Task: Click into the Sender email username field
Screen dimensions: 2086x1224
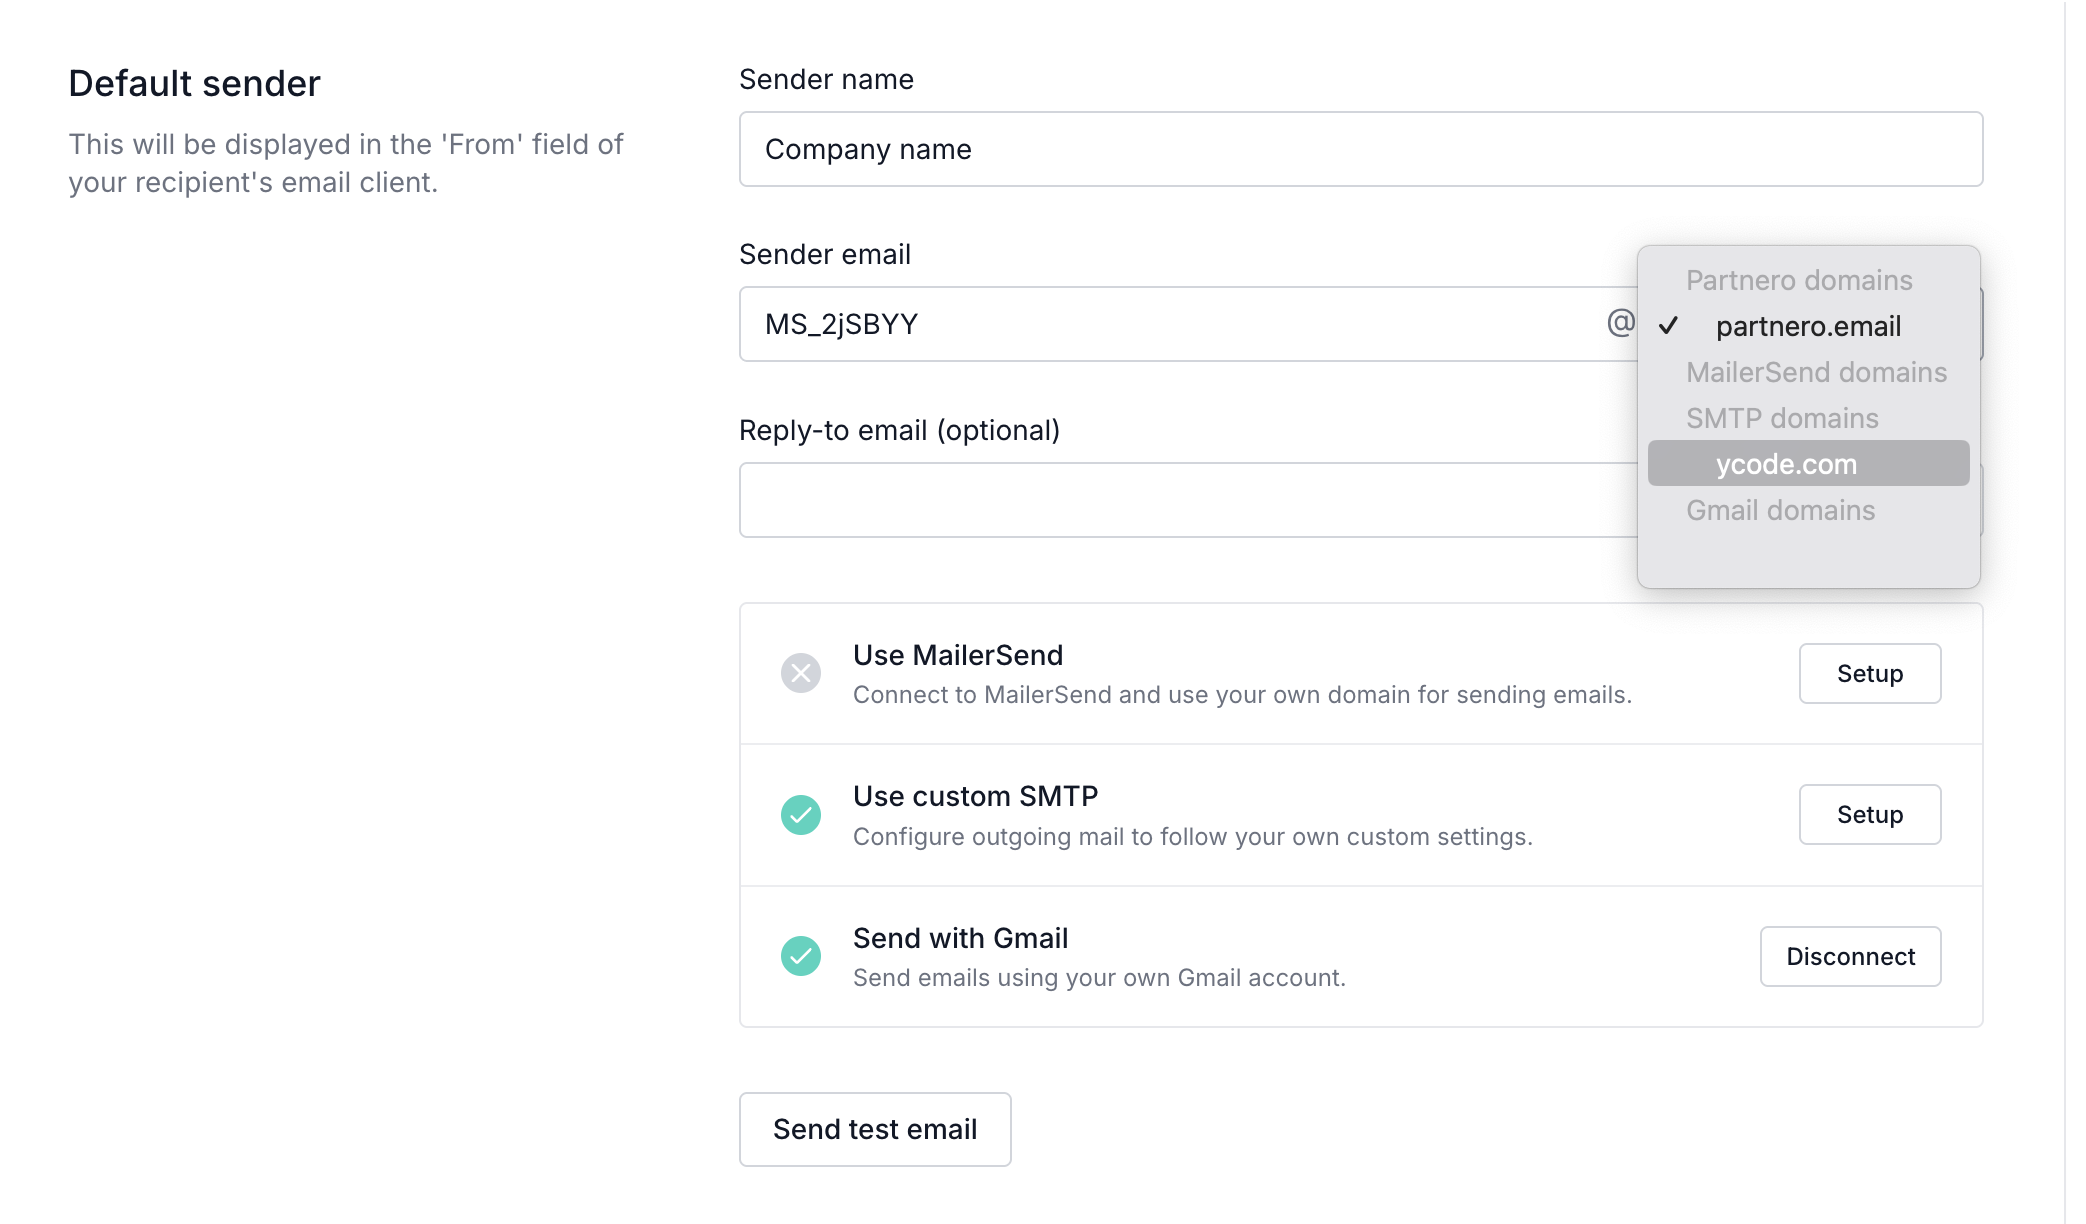Action: 1170,324
